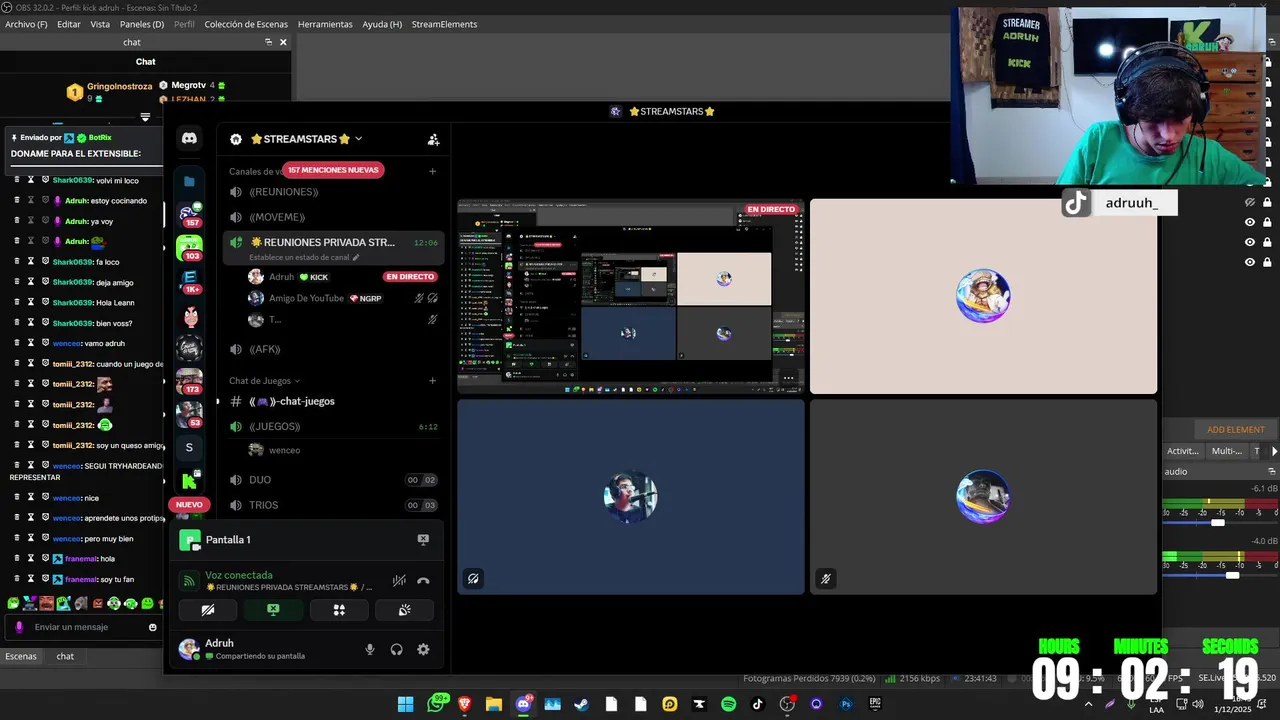This screenshot has width=1280, height=720.
Task: Show hidden system tray icons
Action: (1088, 704)
